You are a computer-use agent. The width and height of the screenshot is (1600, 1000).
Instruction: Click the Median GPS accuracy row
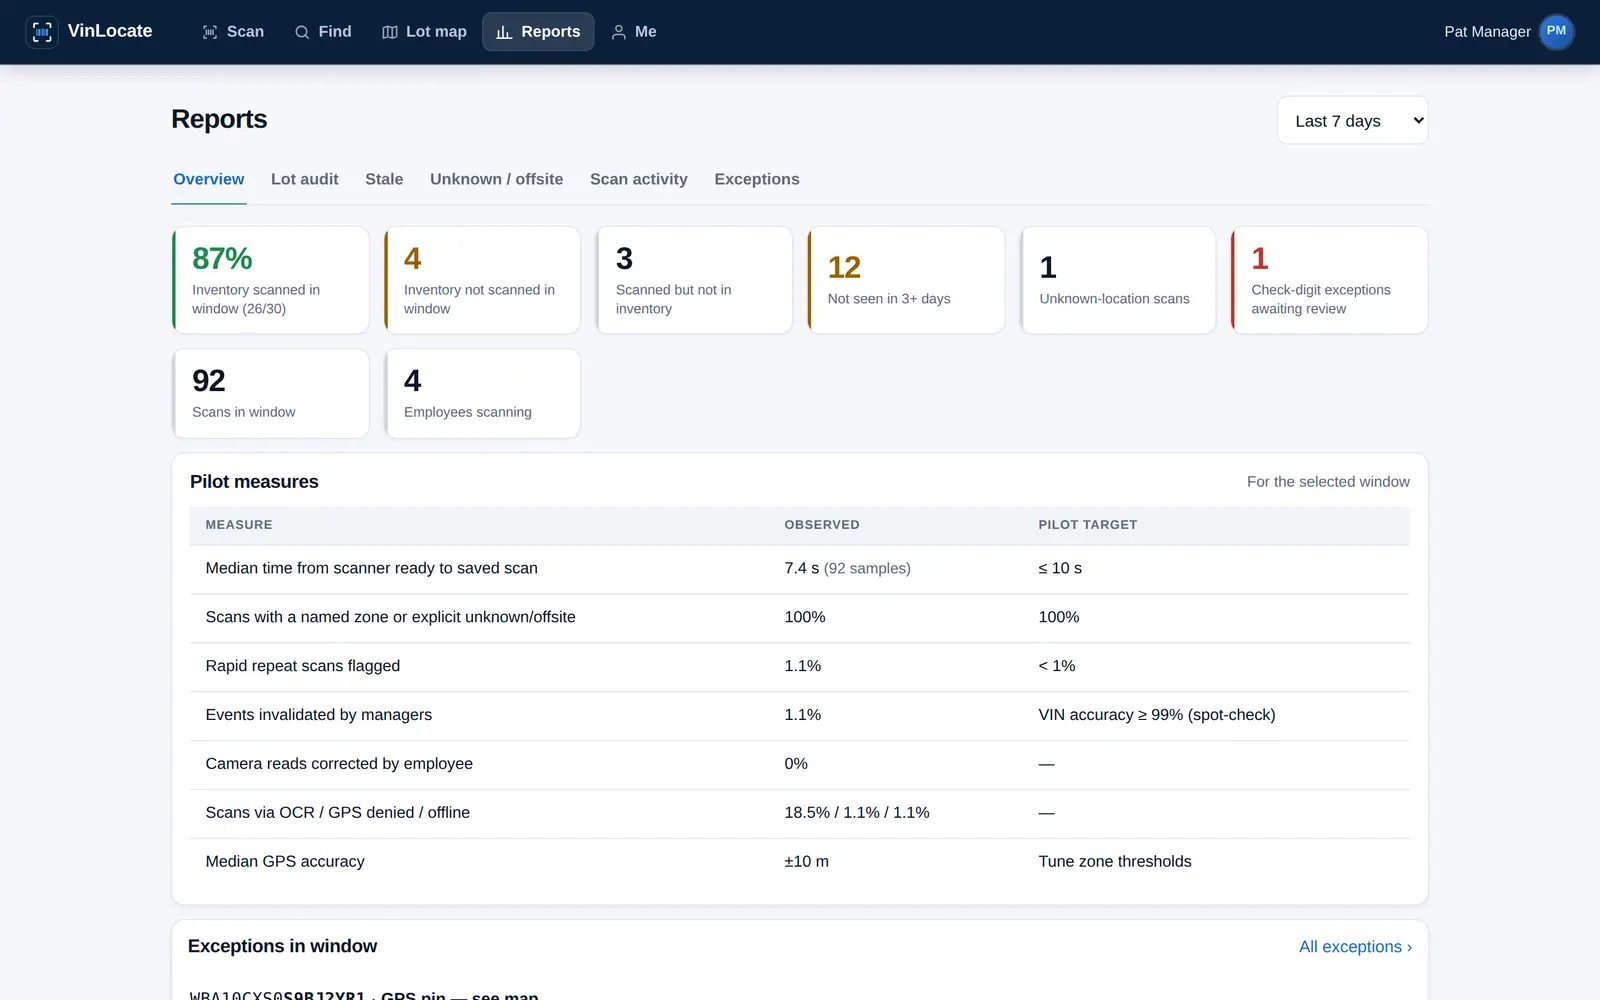click(800, 862)
